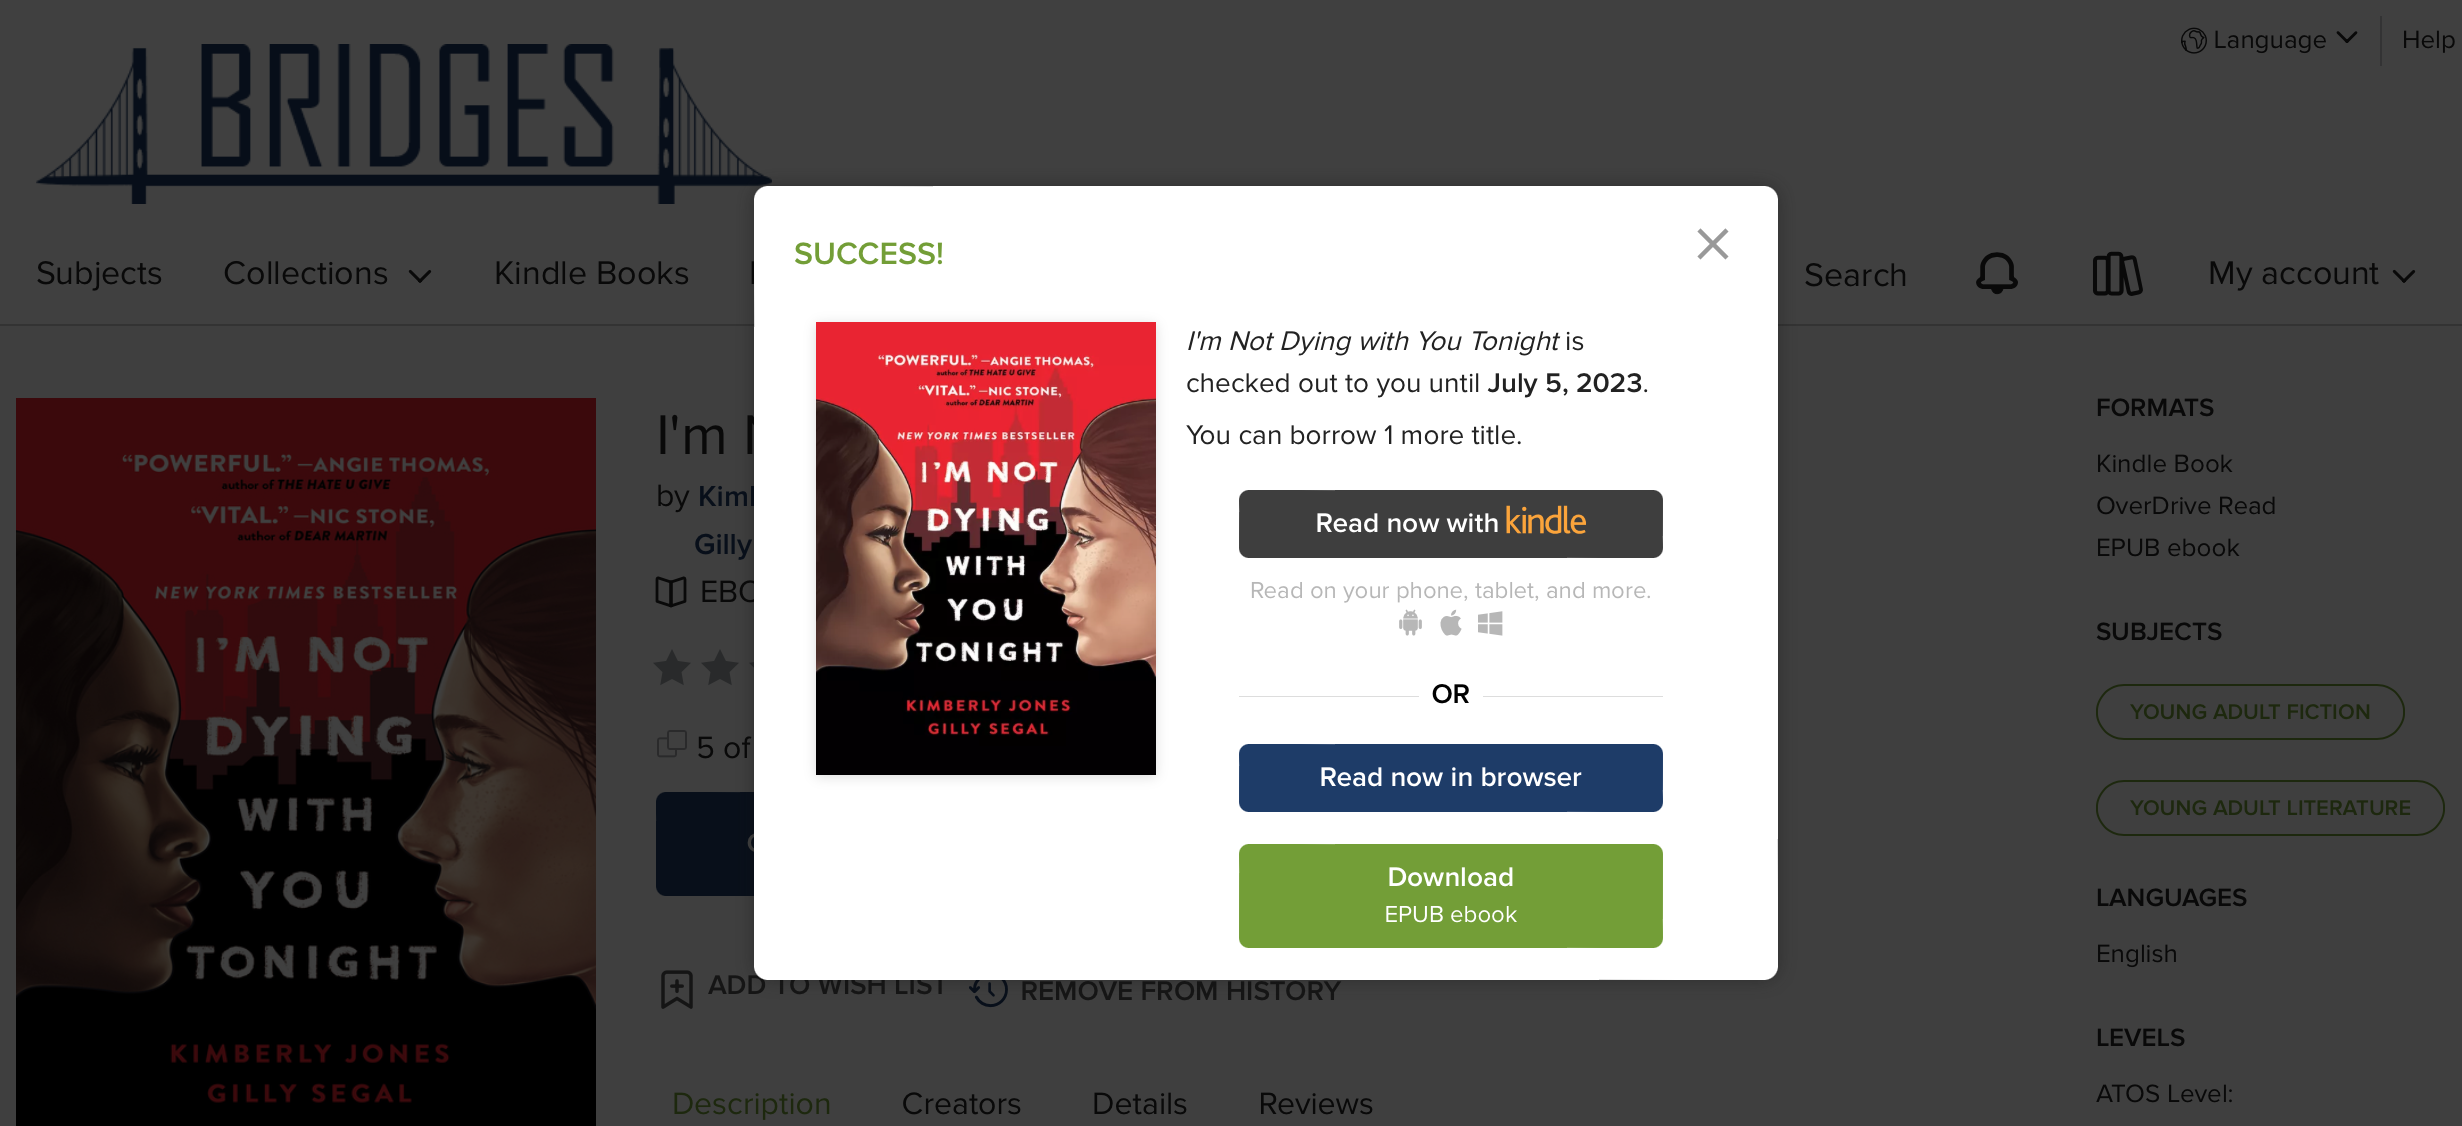Open the Subjects menu item
The width and height of the screenshot is (2462, 1126).
click(99, 273)
